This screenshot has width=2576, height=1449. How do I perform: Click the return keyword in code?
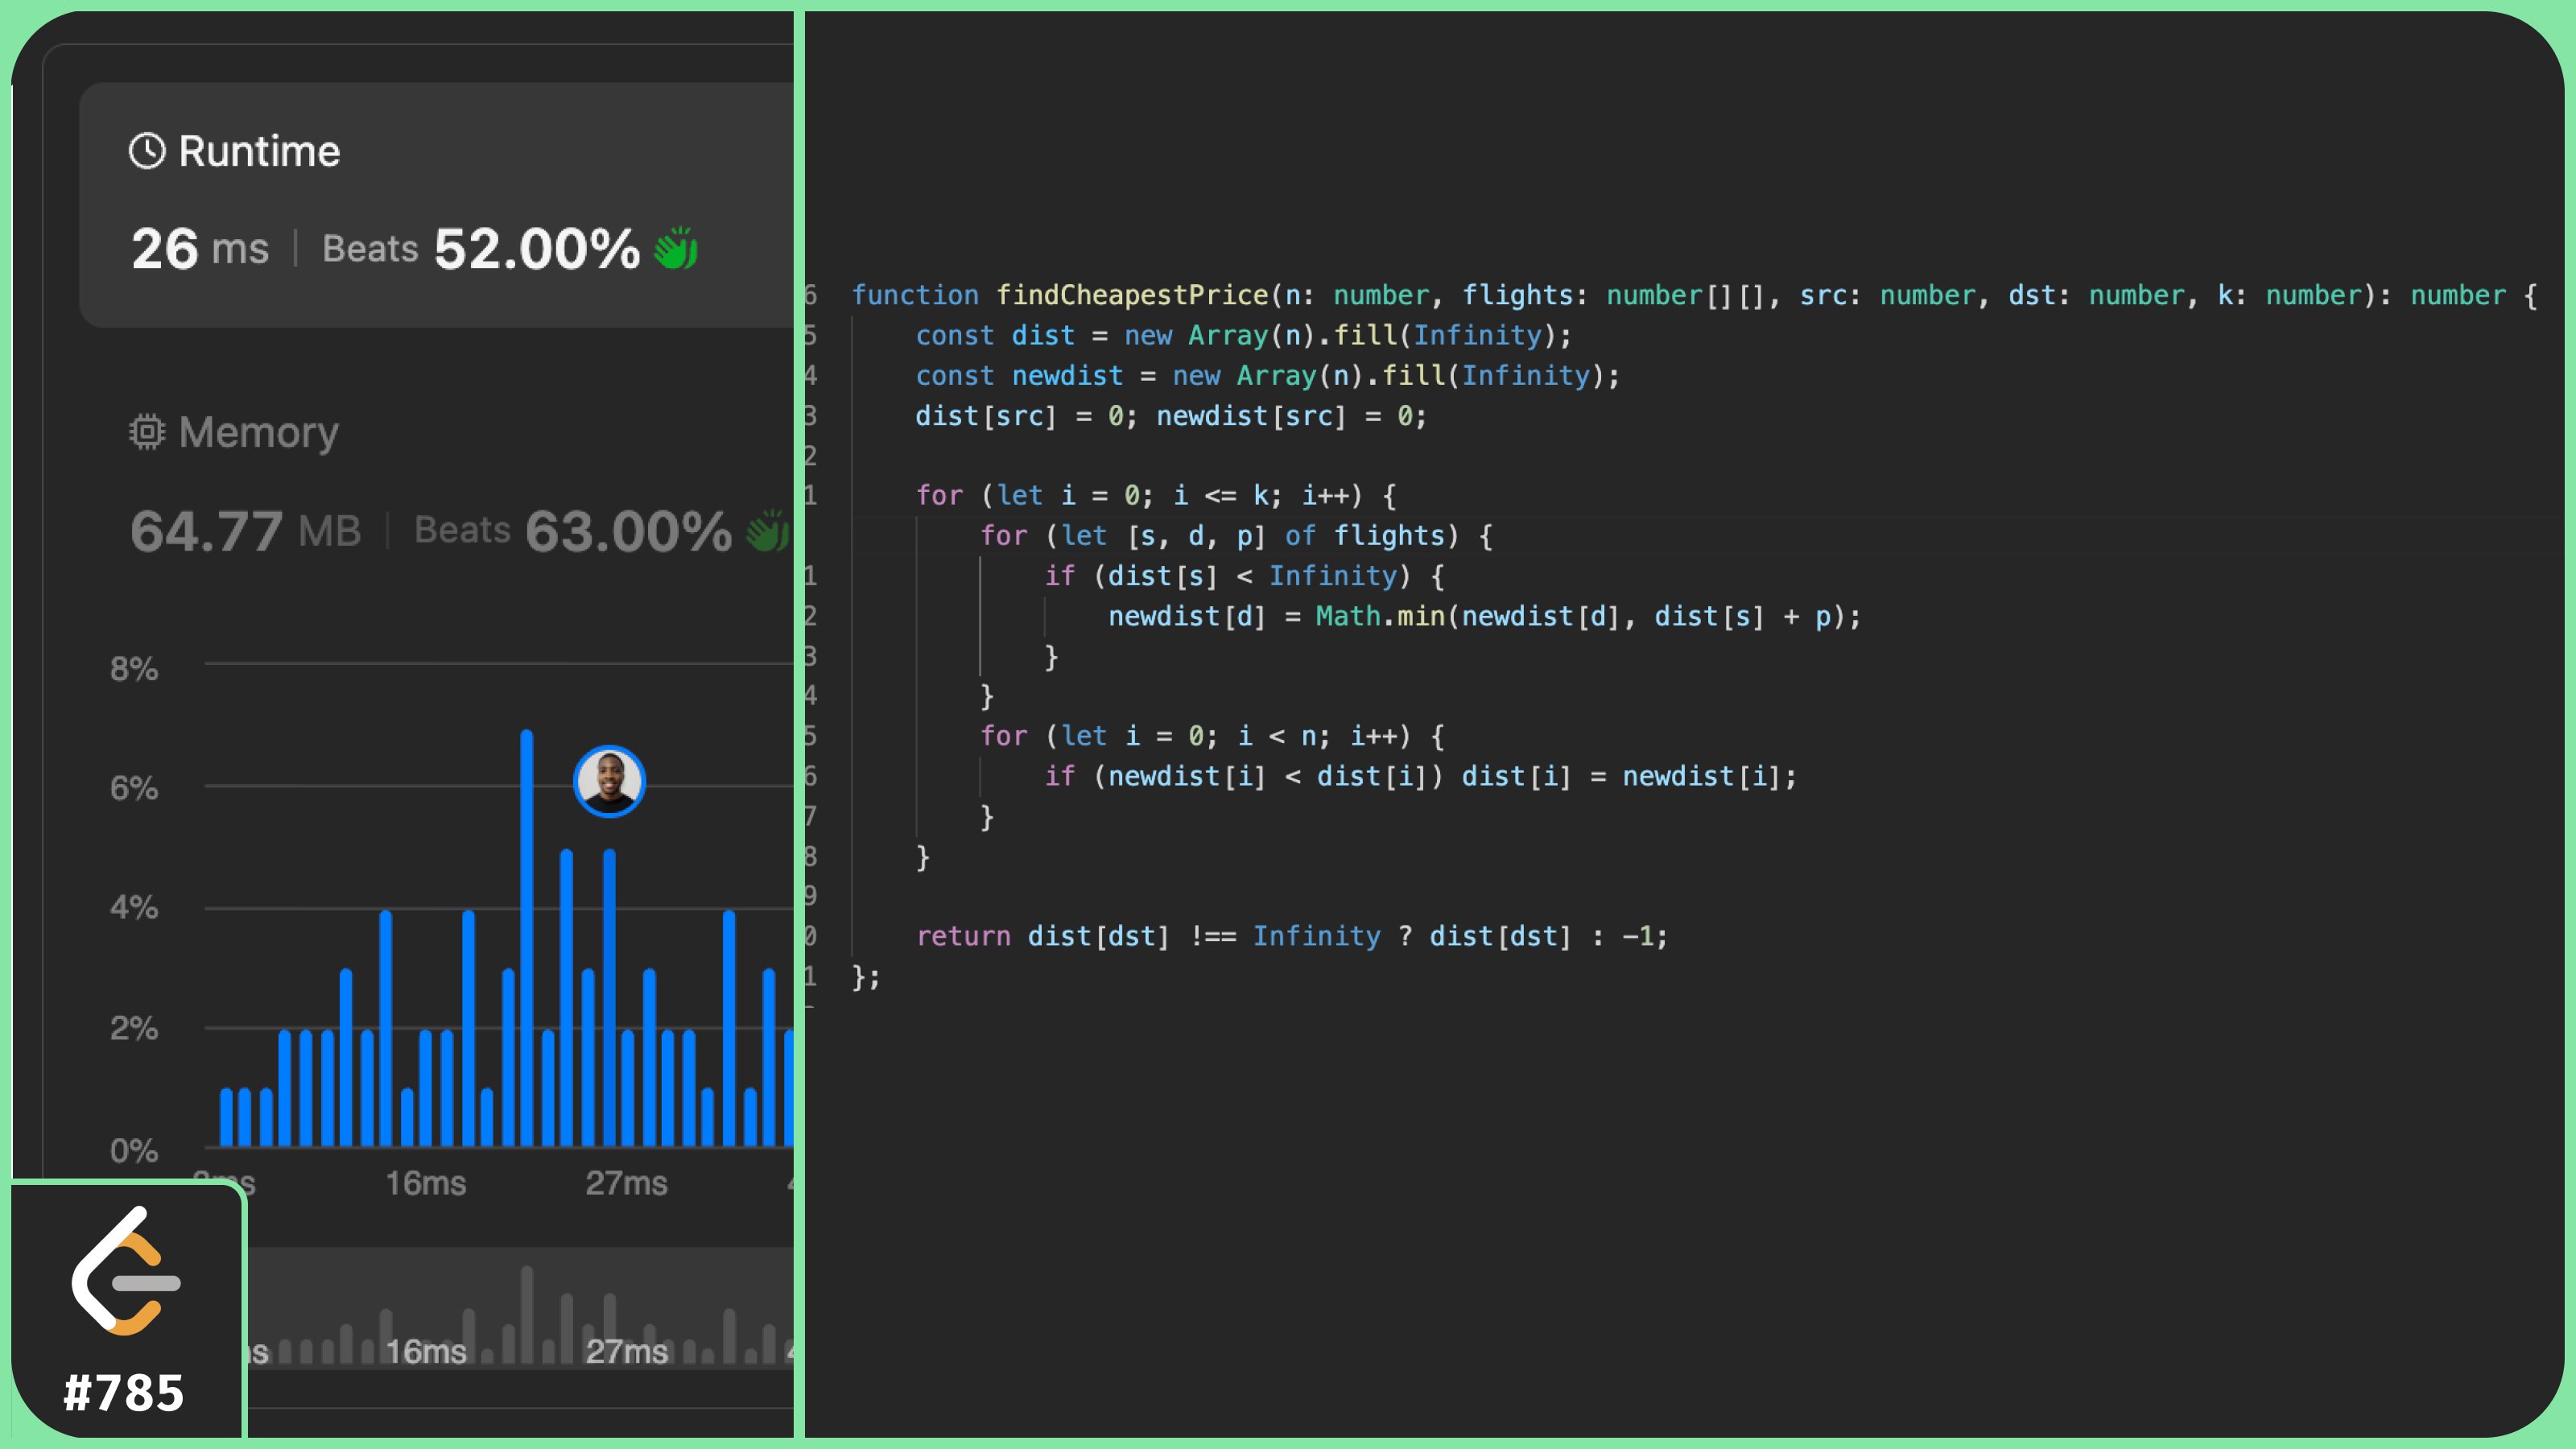(x=963, y=936)
